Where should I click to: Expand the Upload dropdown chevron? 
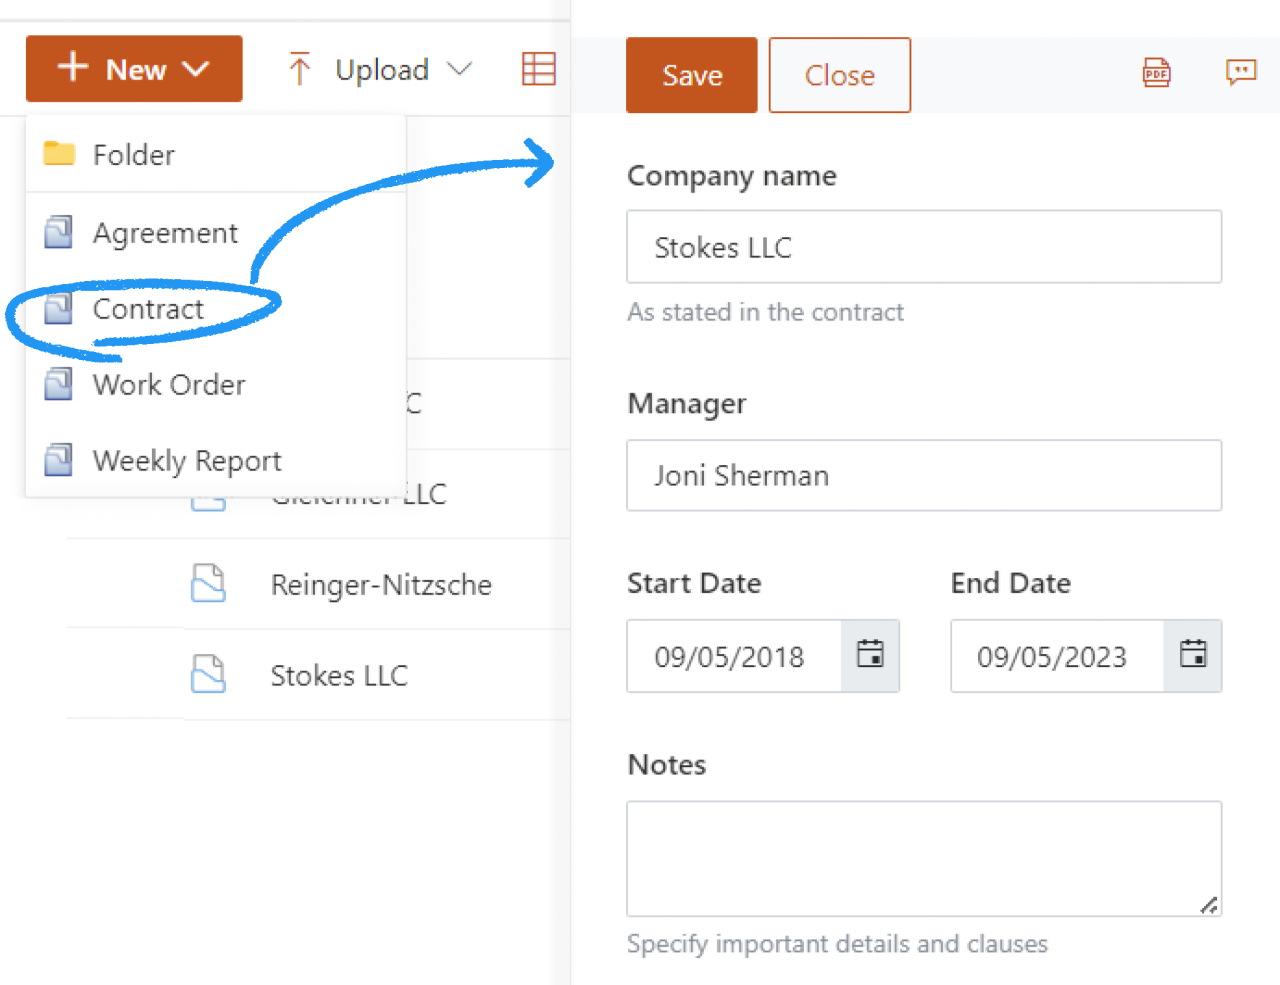click(x=459, y=69)
